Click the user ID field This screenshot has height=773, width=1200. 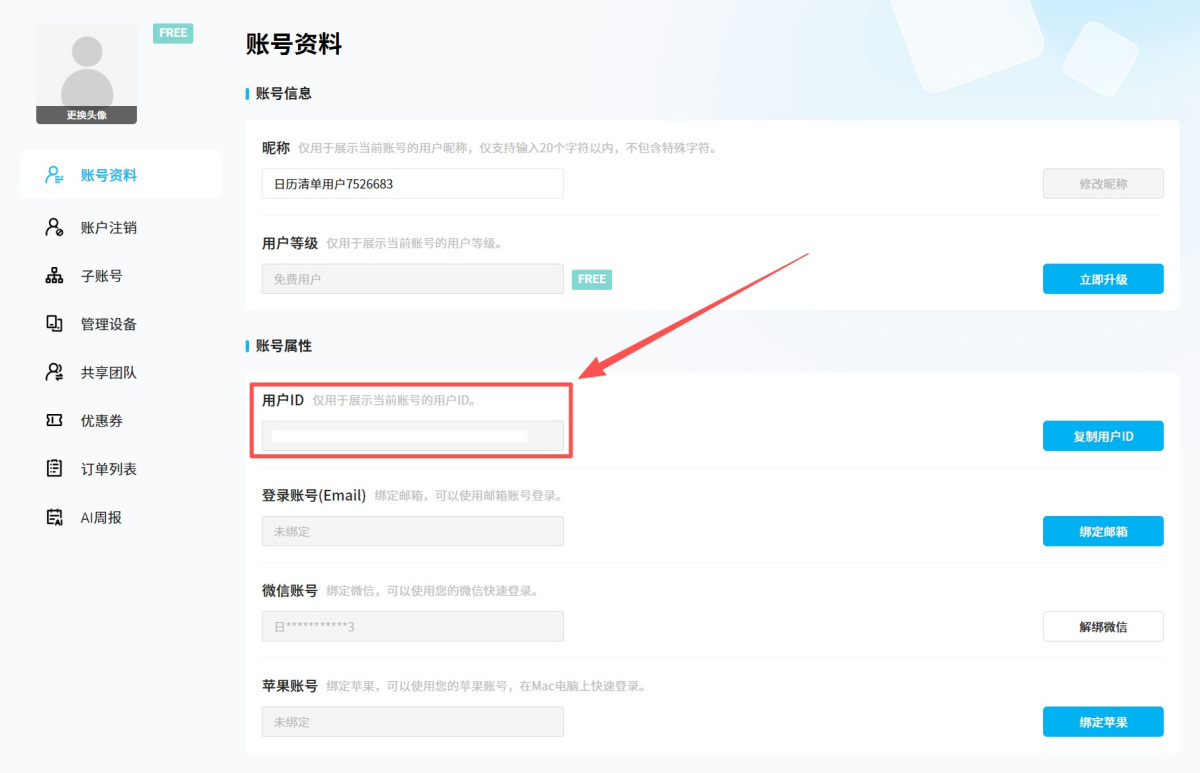tap(412, 436)
